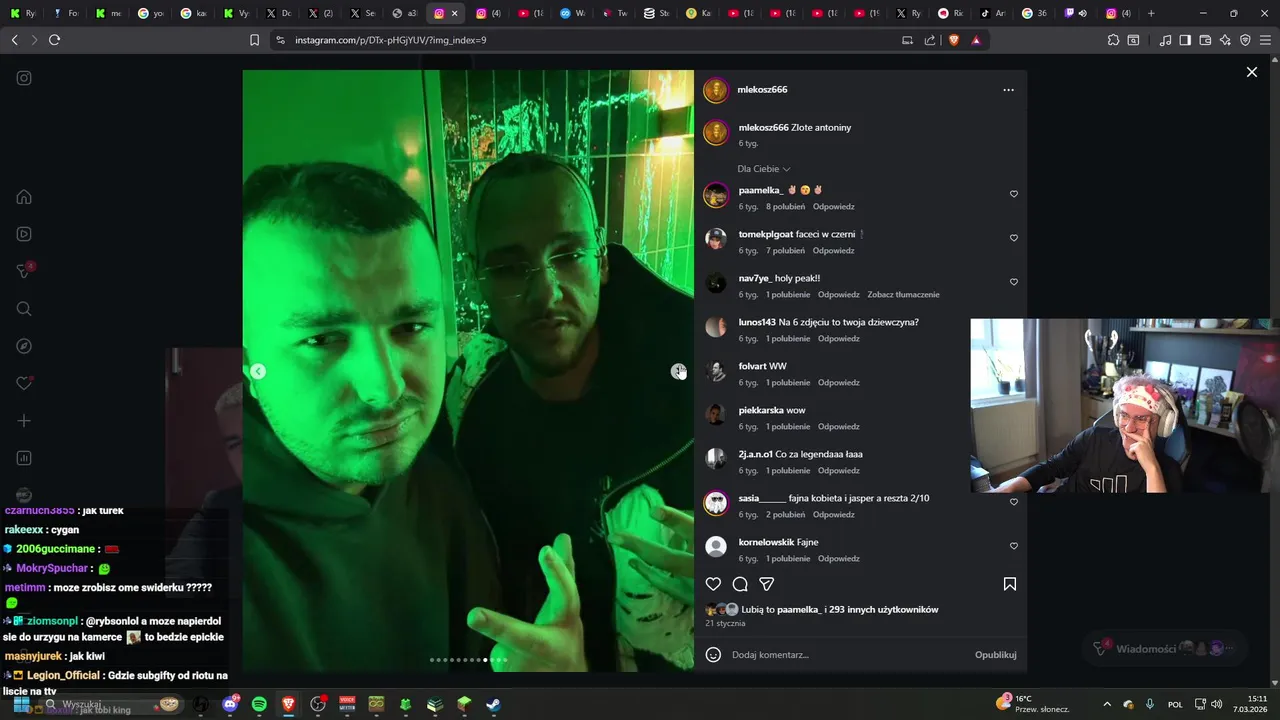Open the browser hamburger menu
Viewport: 1280px width, 720px height.
pyautogui.click(x=1265, y=40)
